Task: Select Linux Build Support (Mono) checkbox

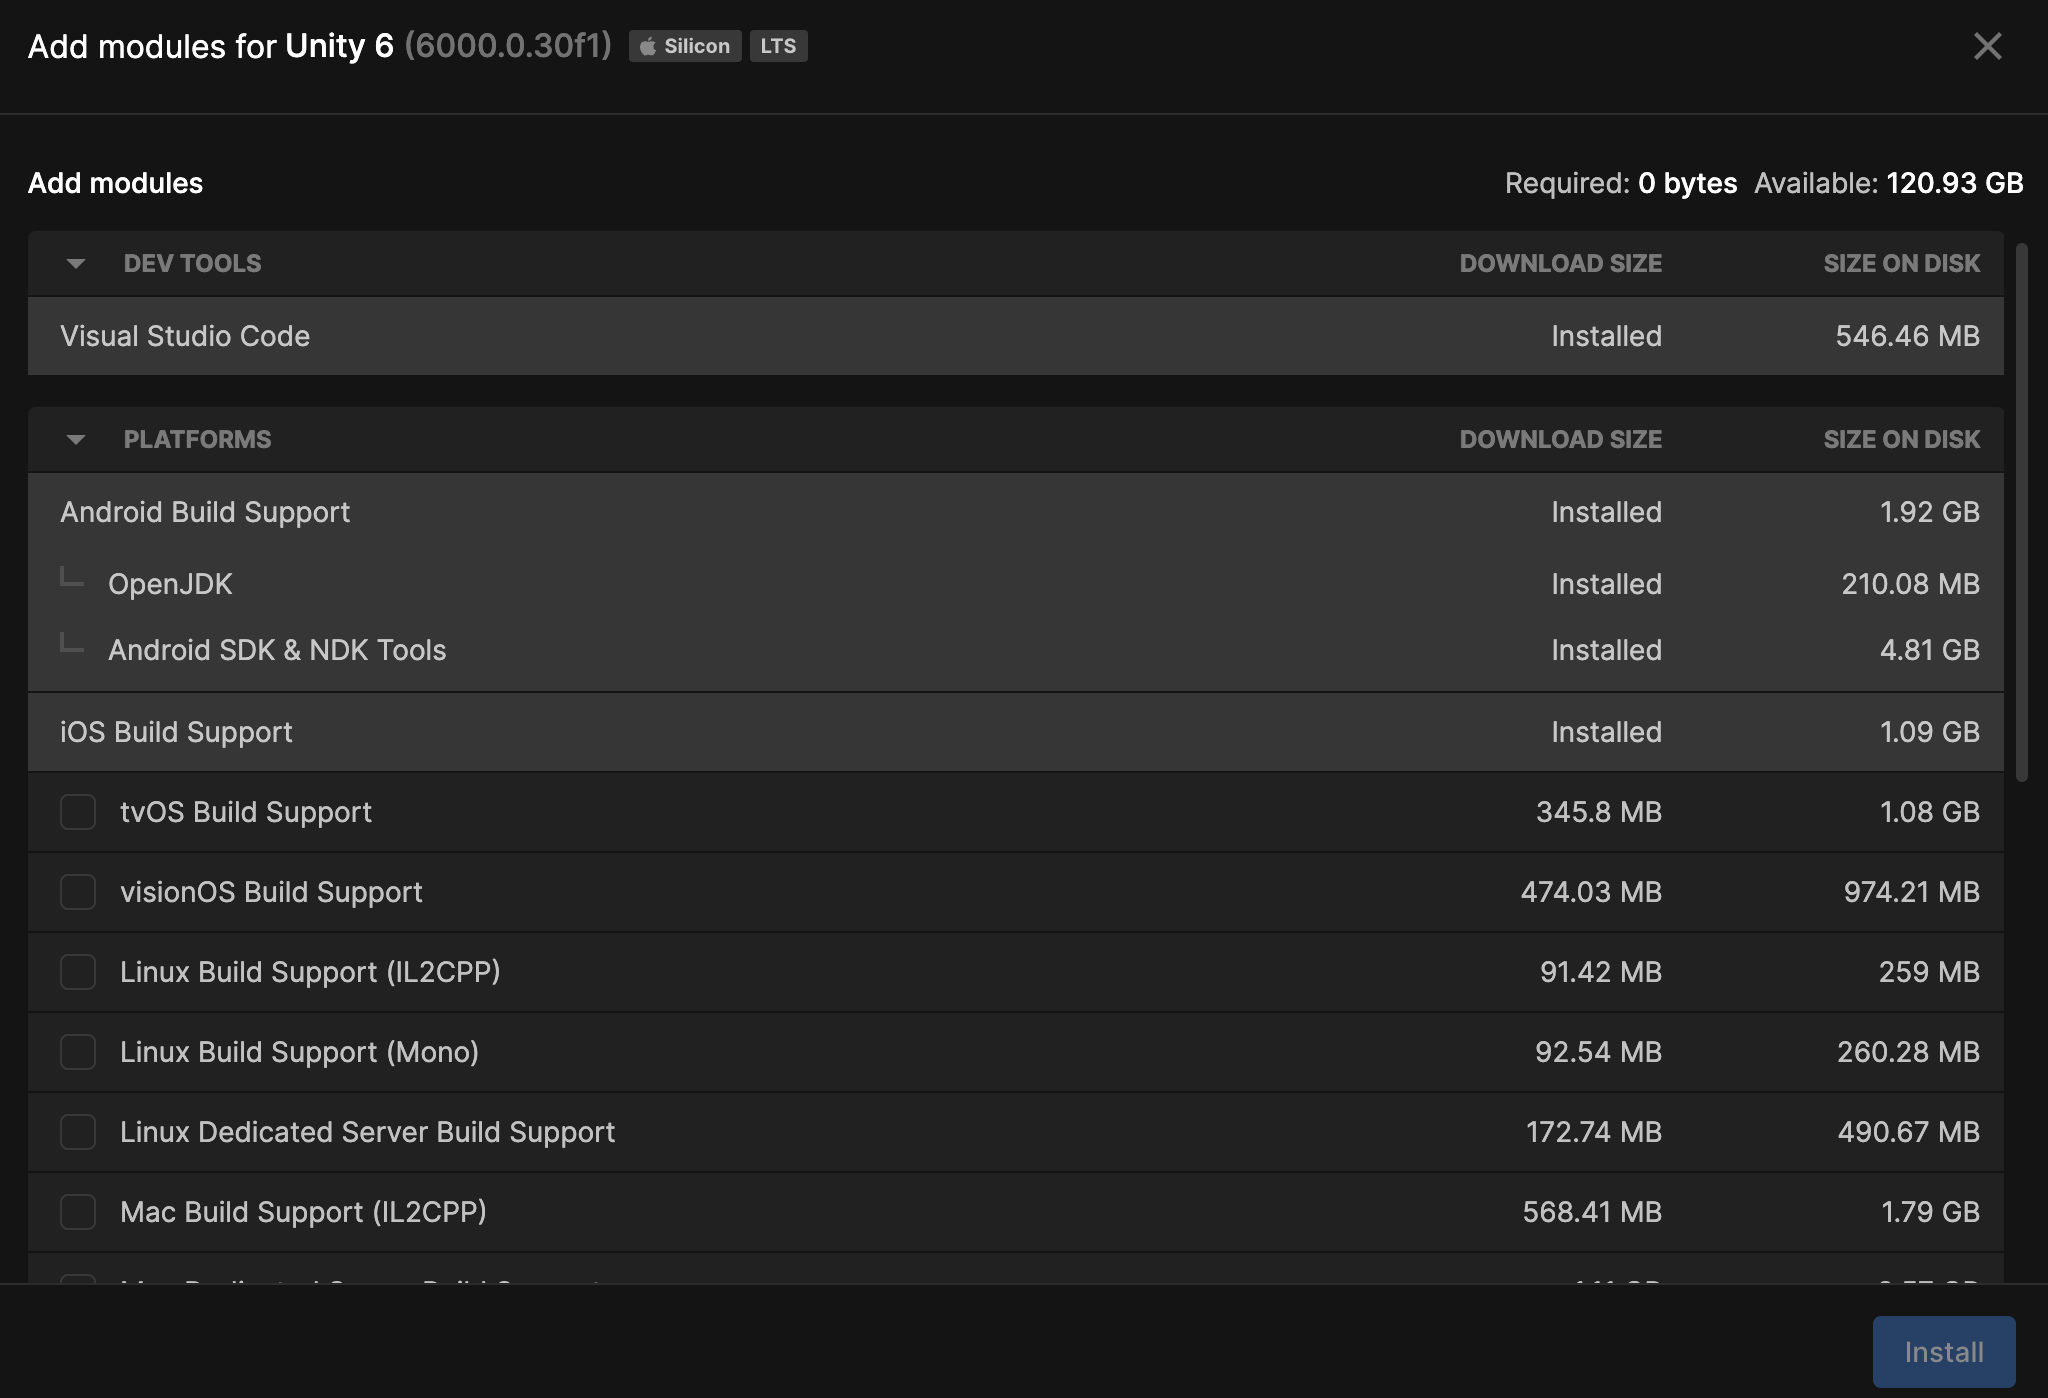Action: (78, 1052)
